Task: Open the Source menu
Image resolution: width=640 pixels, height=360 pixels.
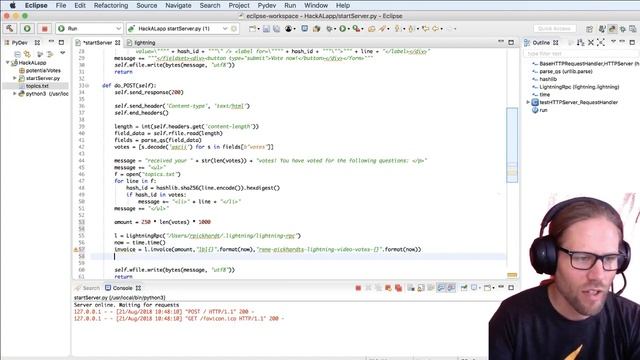Action: coord(147,5)
